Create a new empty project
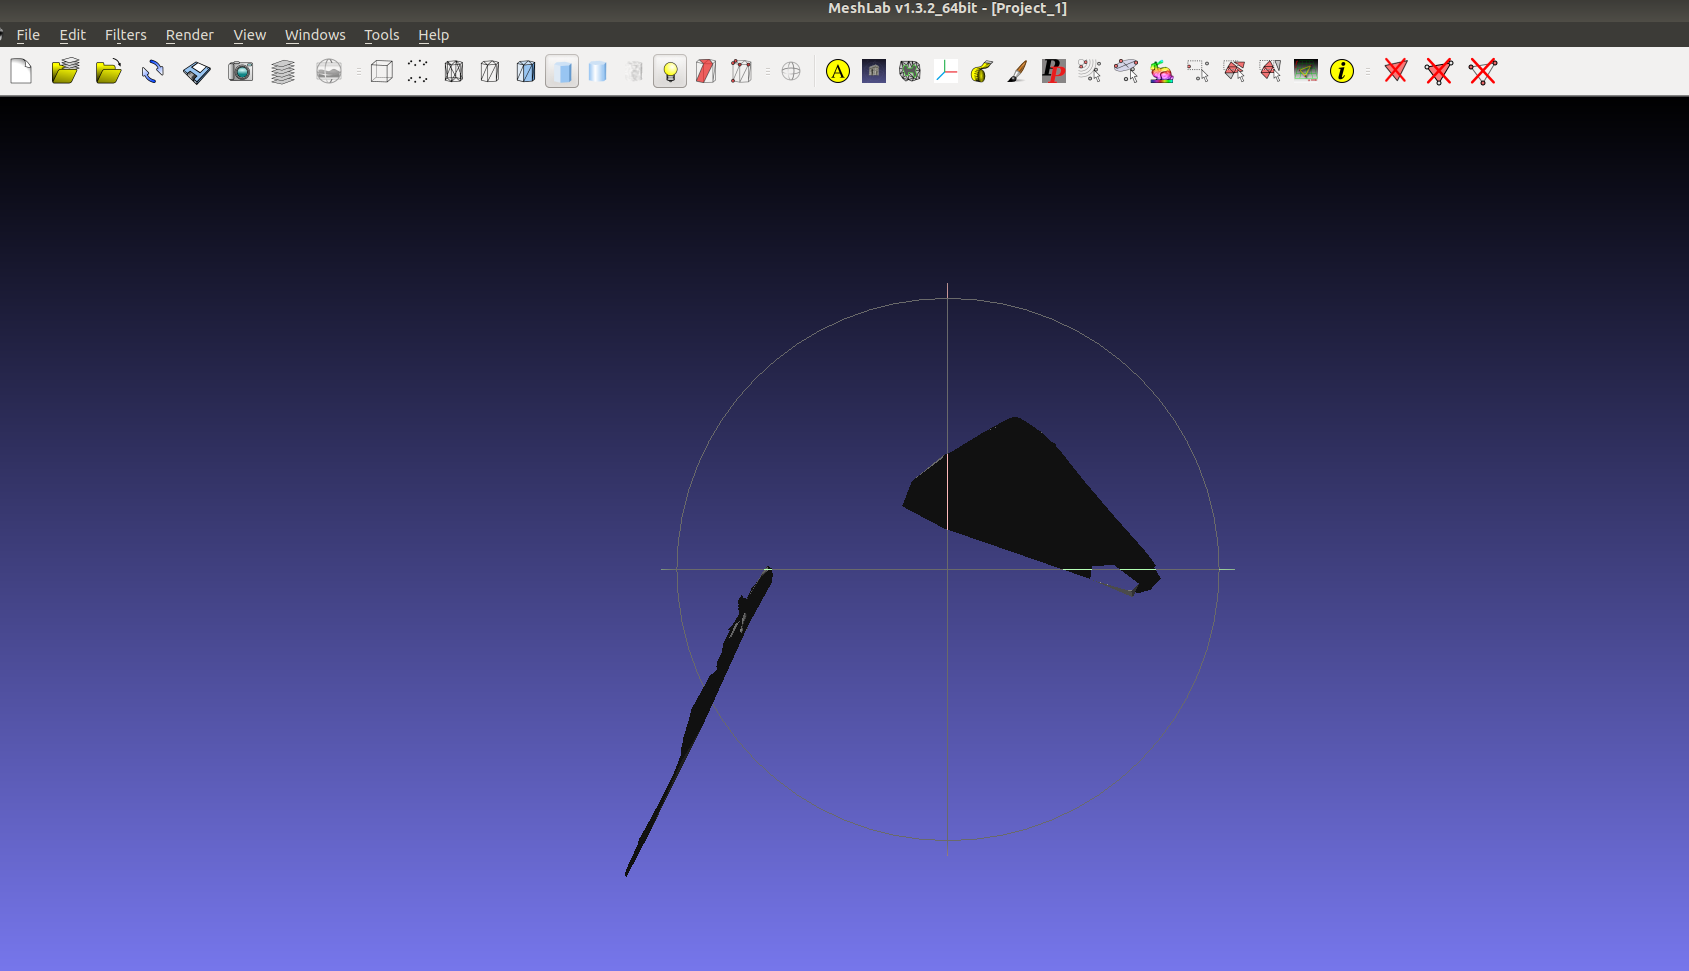1689x971 pixels. (x=20, y=71)
